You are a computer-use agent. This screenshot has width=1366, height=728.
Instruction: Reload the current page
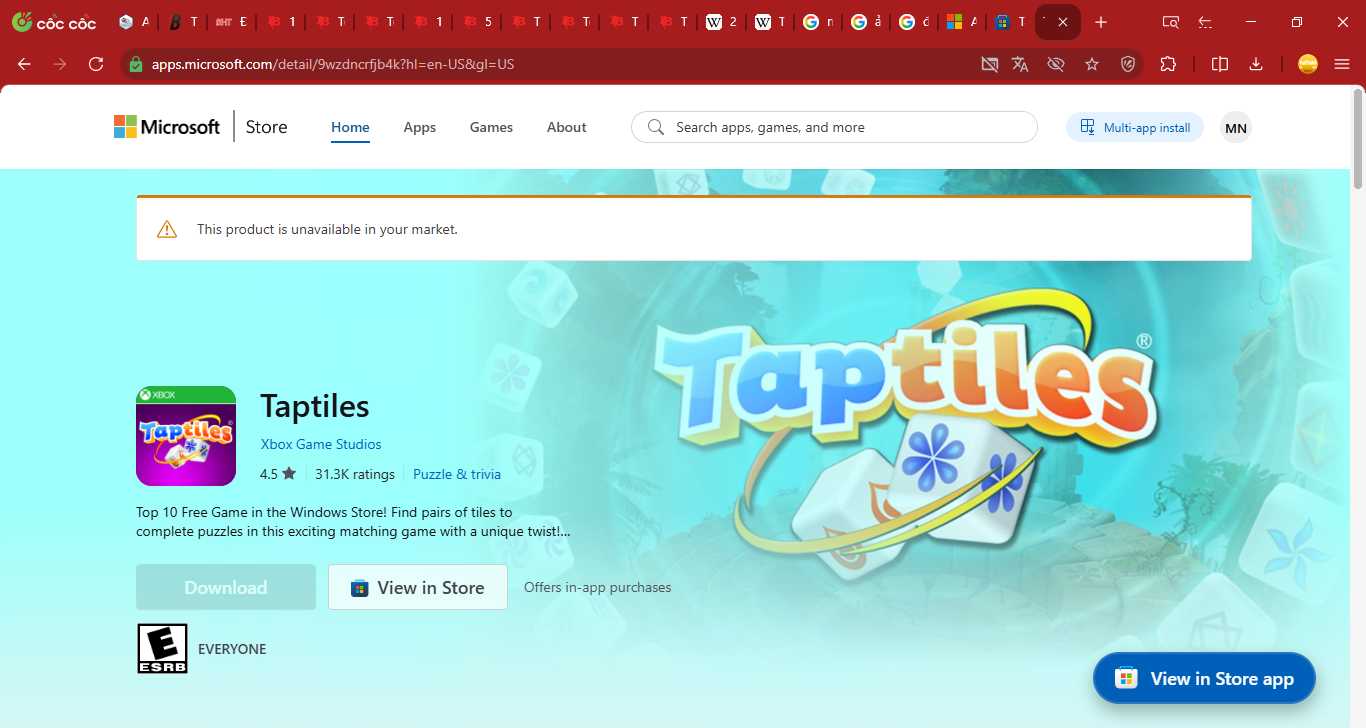(x=95, y=63)
